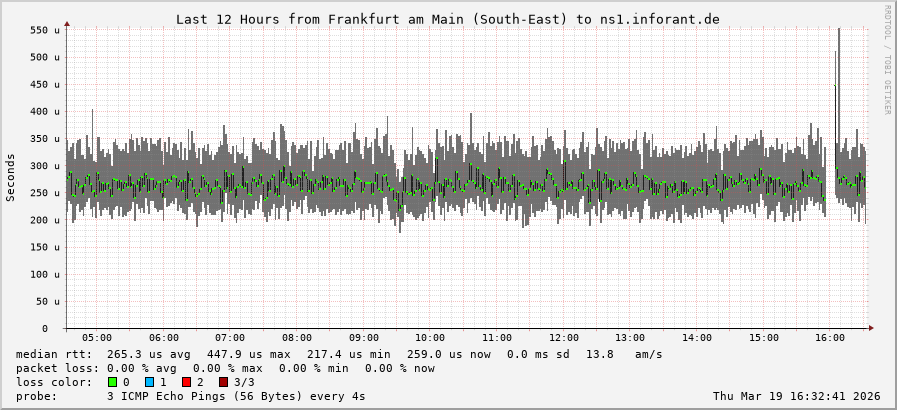This screenshot has width=897, height=410.
Task: Click the 550 u y-axis label
Action: (43, 31)
